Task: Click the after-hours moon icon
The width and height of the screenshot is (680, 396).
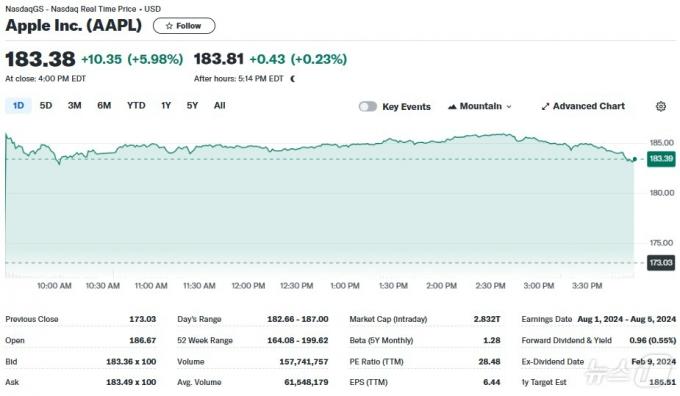Action: (293, 79)
